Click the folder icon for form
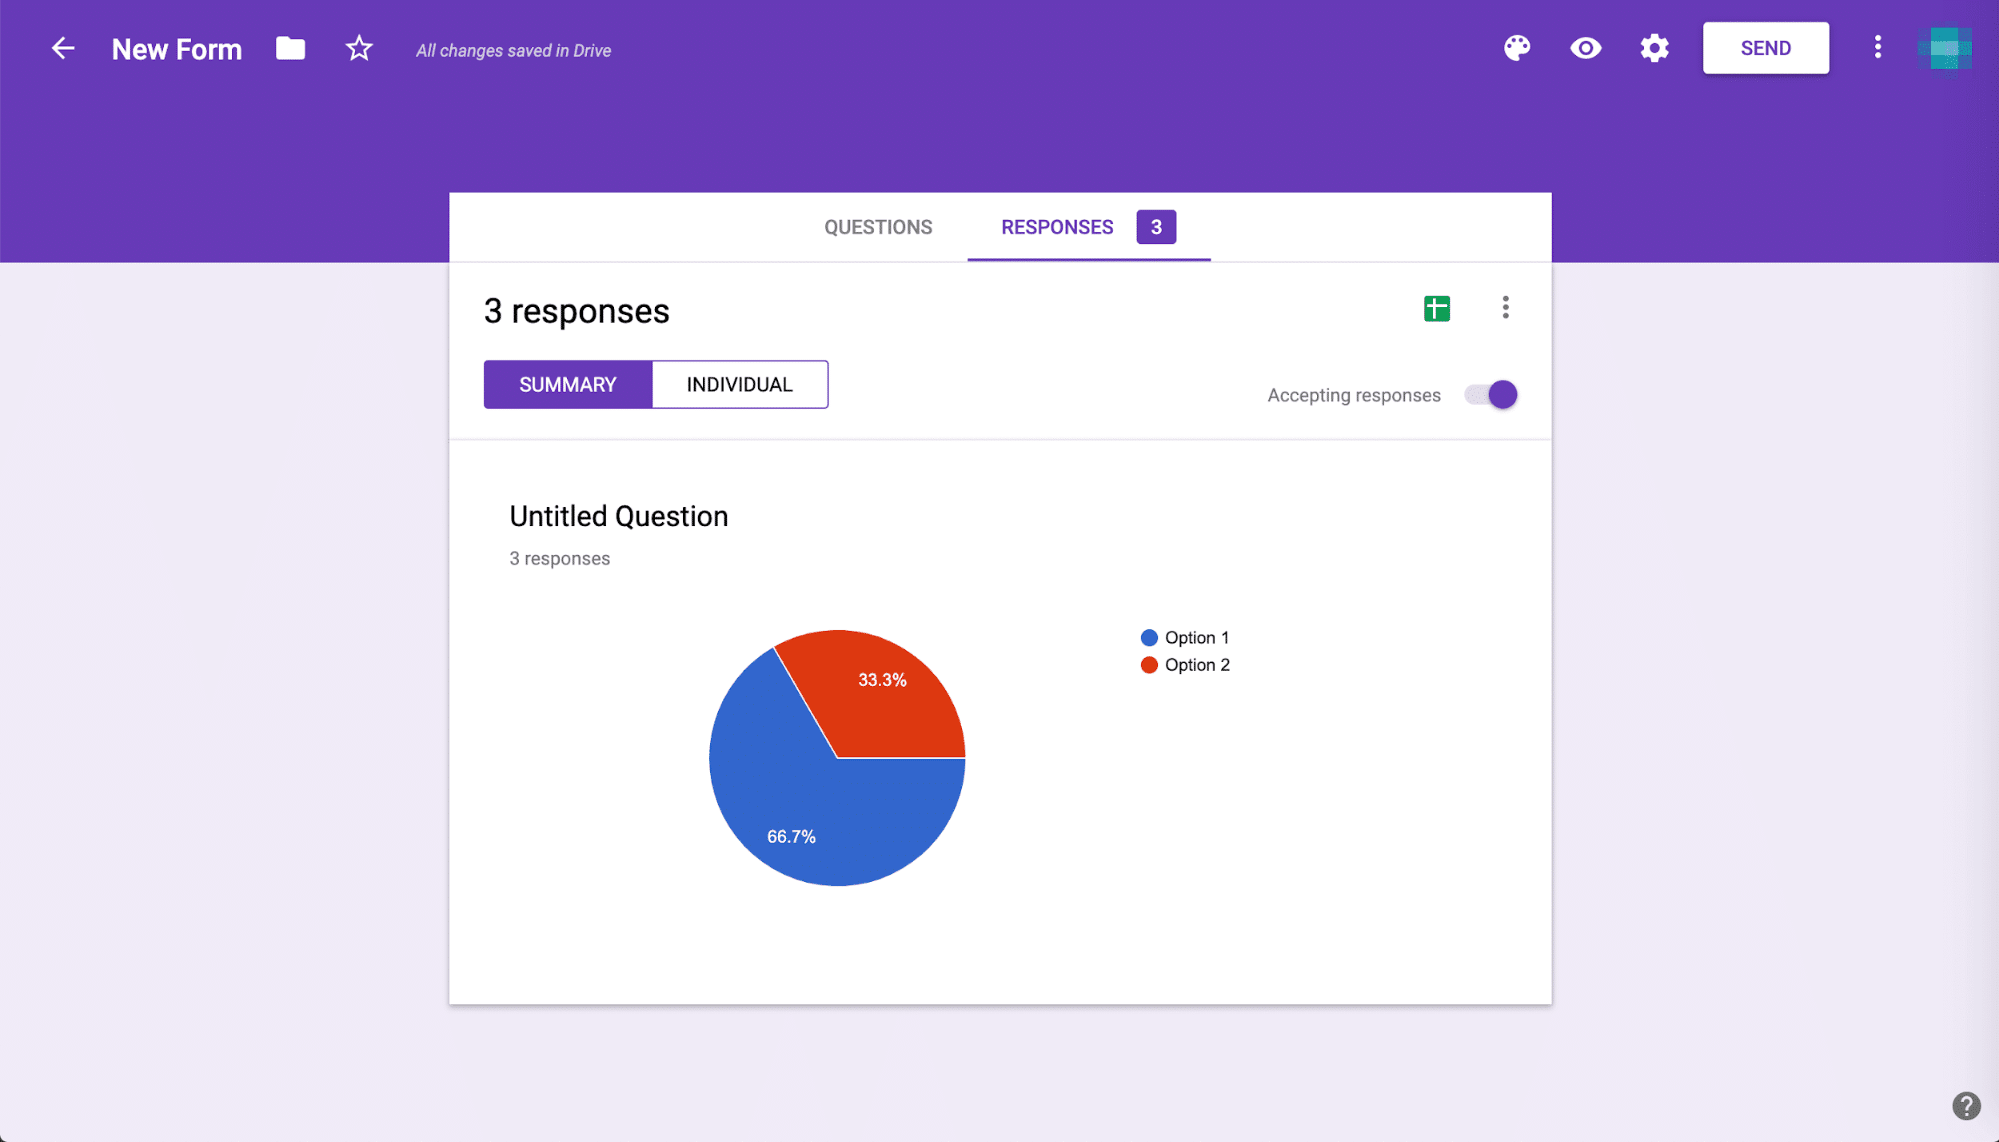1999x1142 pixels. coord(290,48)
